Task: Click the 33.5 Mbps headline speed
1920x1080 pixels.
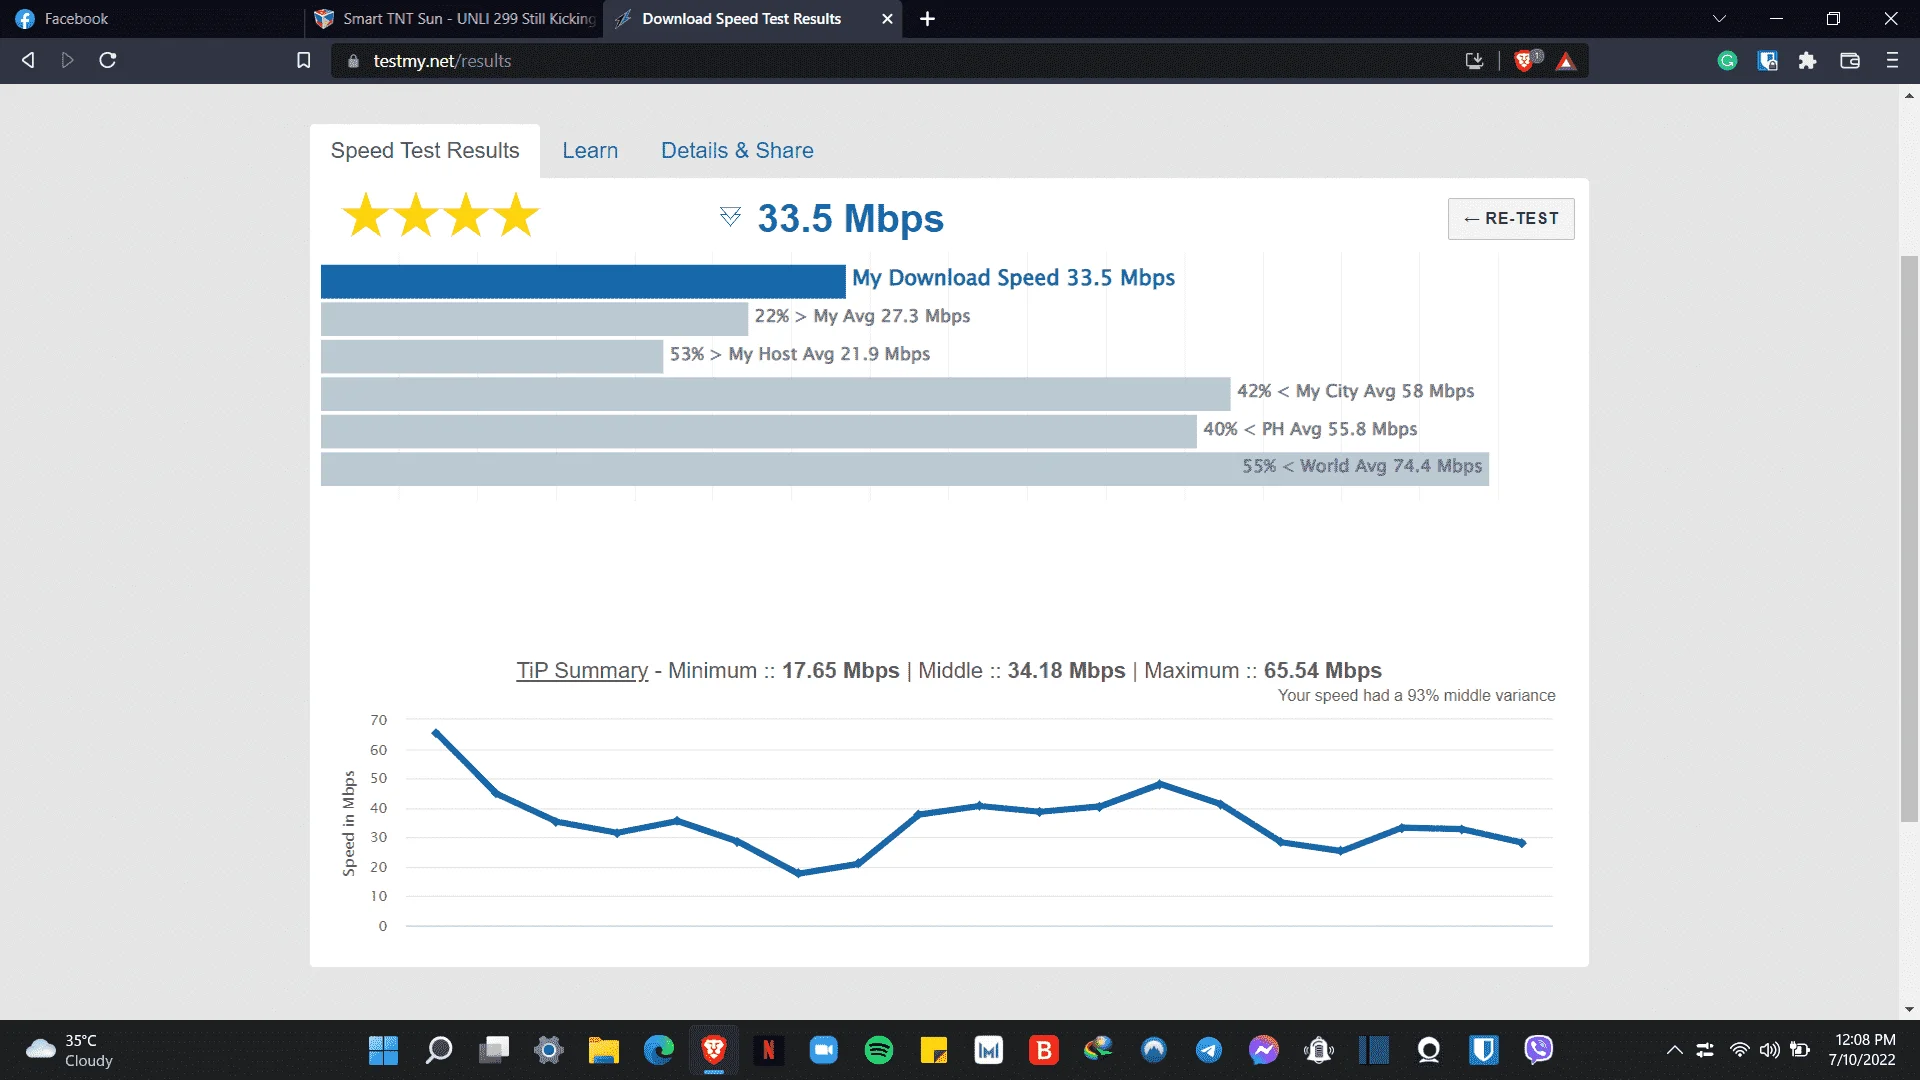Action: tap(850, 218)
